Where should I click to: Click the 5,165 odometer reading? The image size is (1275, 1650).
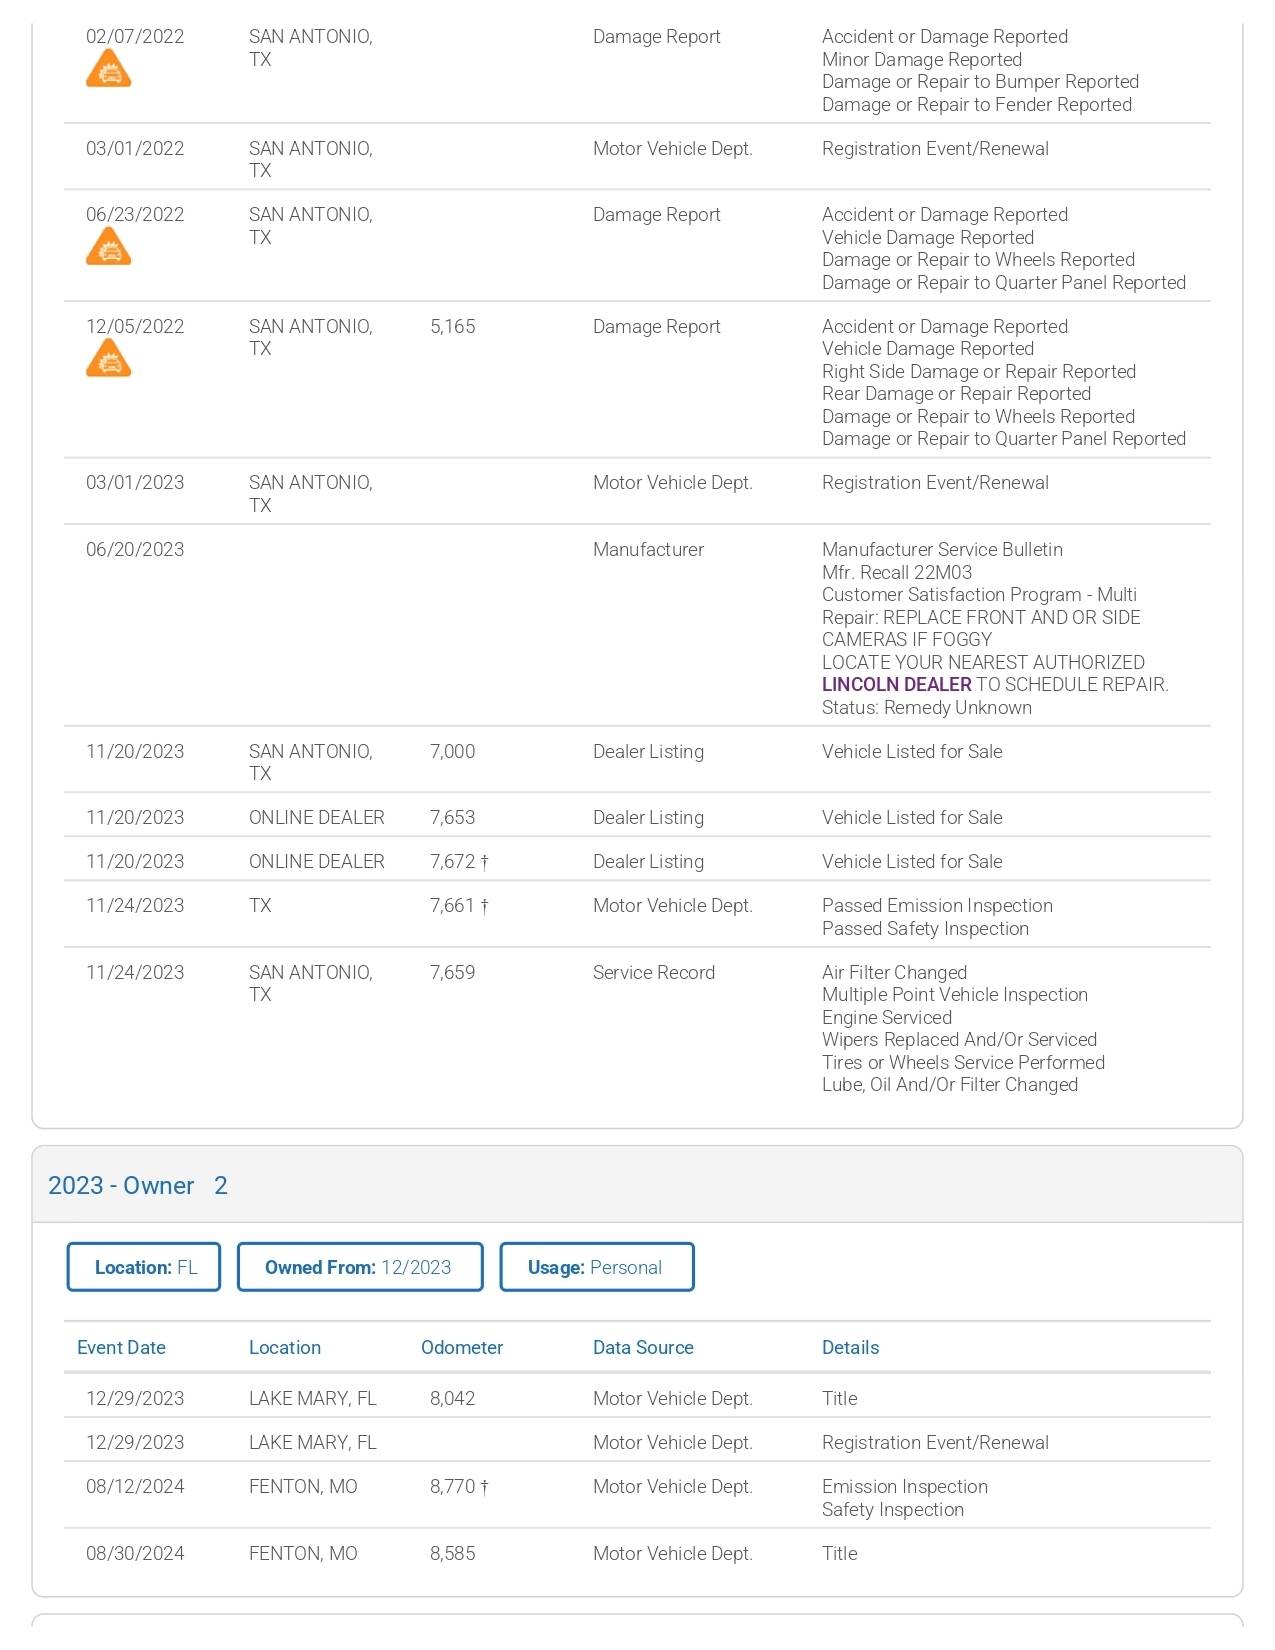[453, 327]
